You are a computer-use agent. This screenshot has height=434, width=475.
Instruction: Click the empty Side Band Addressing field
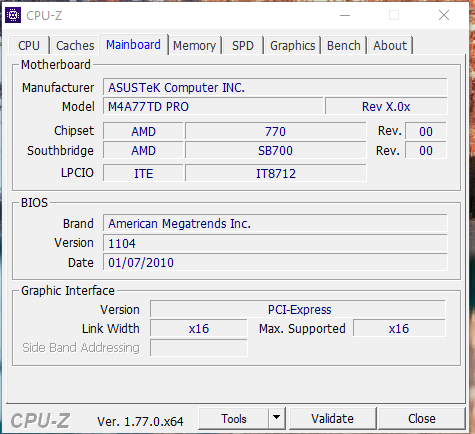199,348
